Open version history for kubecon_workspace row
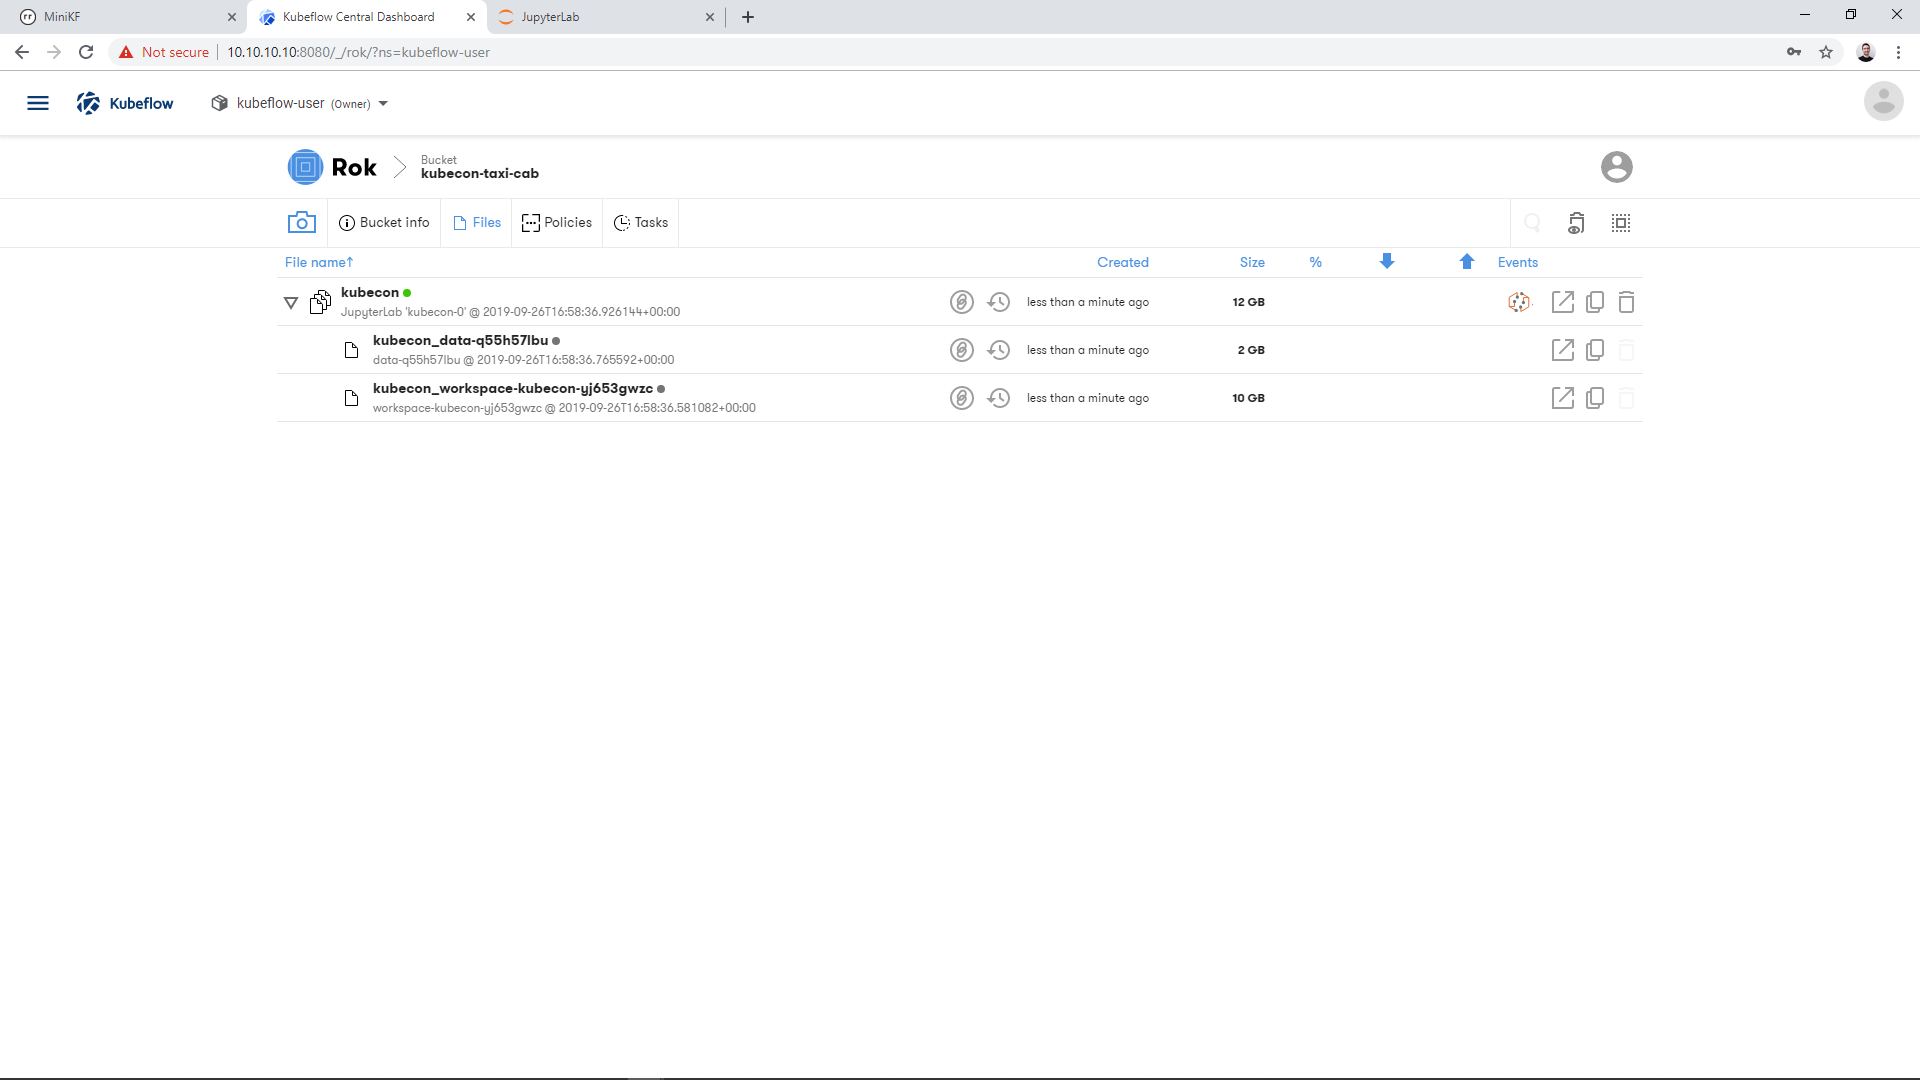This screenshot has width=1920, height=1080. (998, 398)
